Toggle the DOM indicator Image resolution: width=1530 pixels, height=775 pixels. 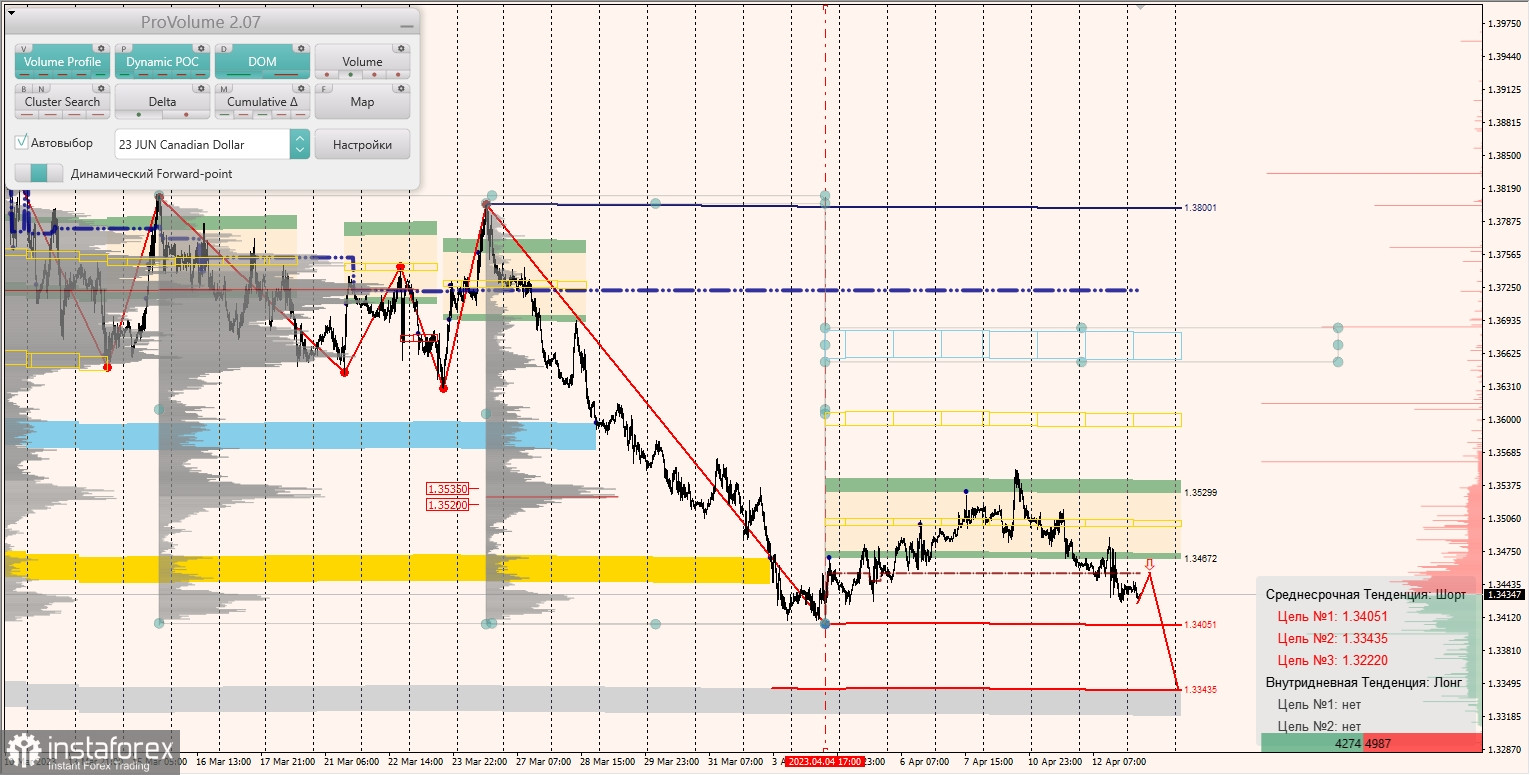(x=262, y=61)
